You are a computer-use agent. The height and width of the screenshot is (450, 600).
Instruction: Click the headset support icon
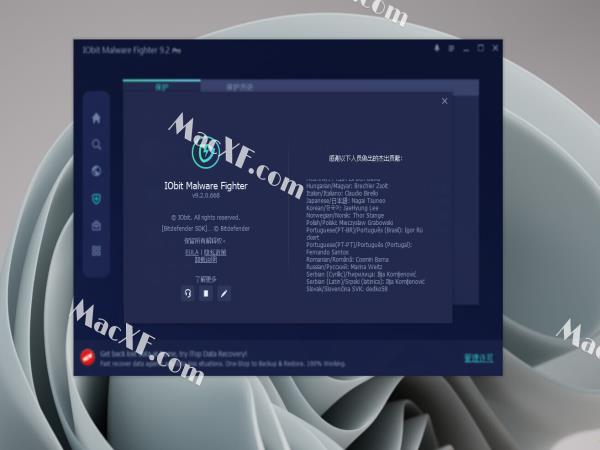point(188,293)
